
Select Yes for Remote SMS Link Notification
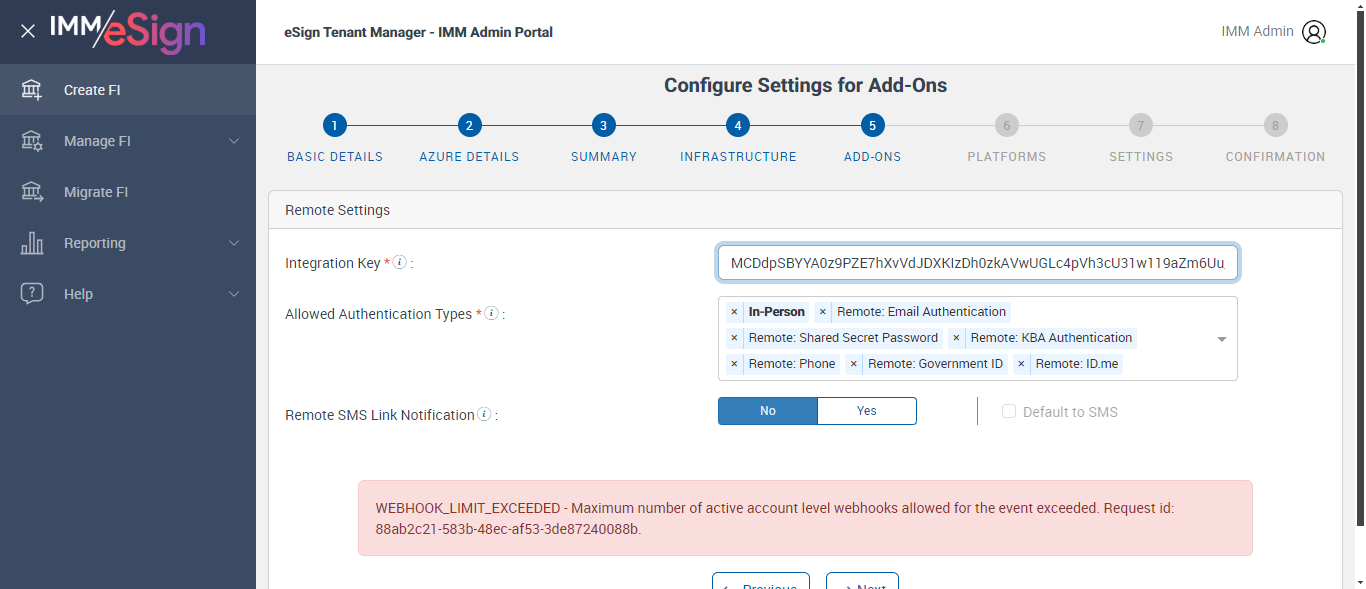coord(866,411)
